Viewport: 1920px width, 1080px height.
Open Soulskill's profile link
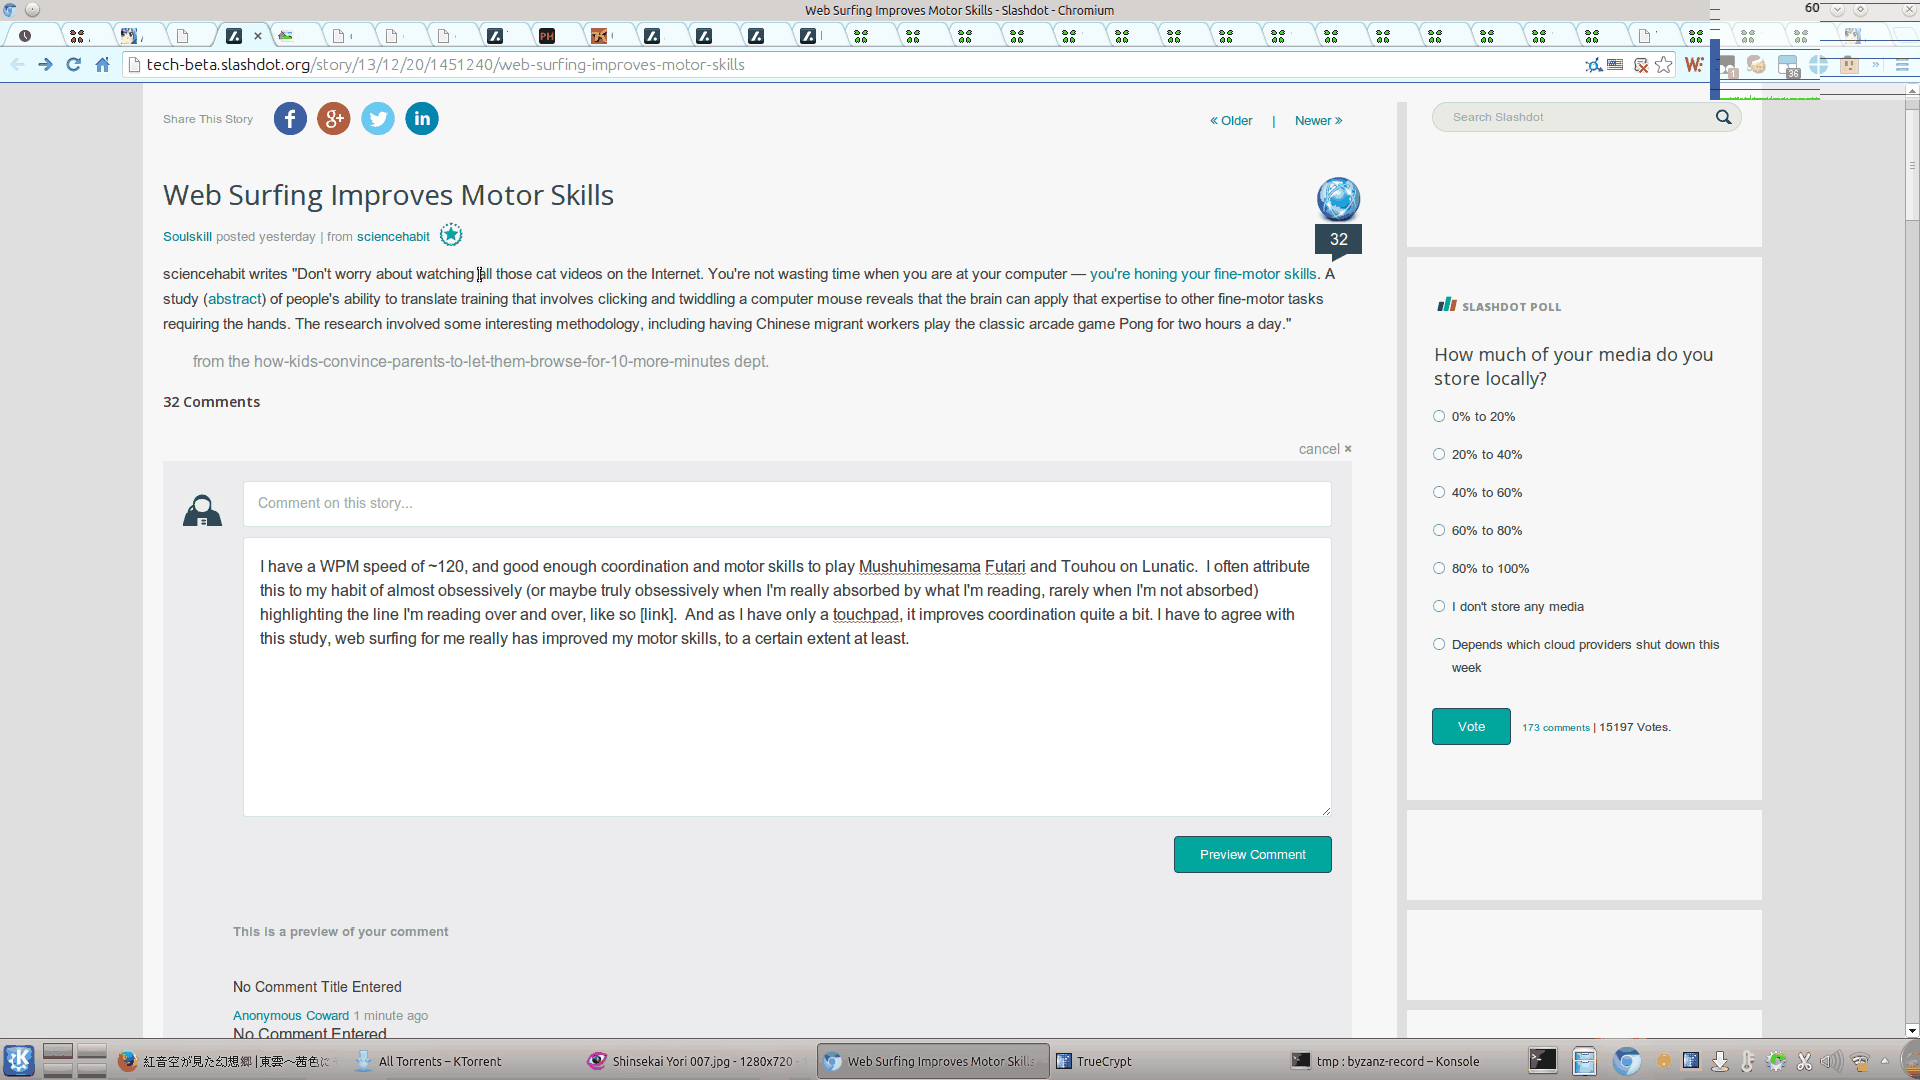coord(187,237)
